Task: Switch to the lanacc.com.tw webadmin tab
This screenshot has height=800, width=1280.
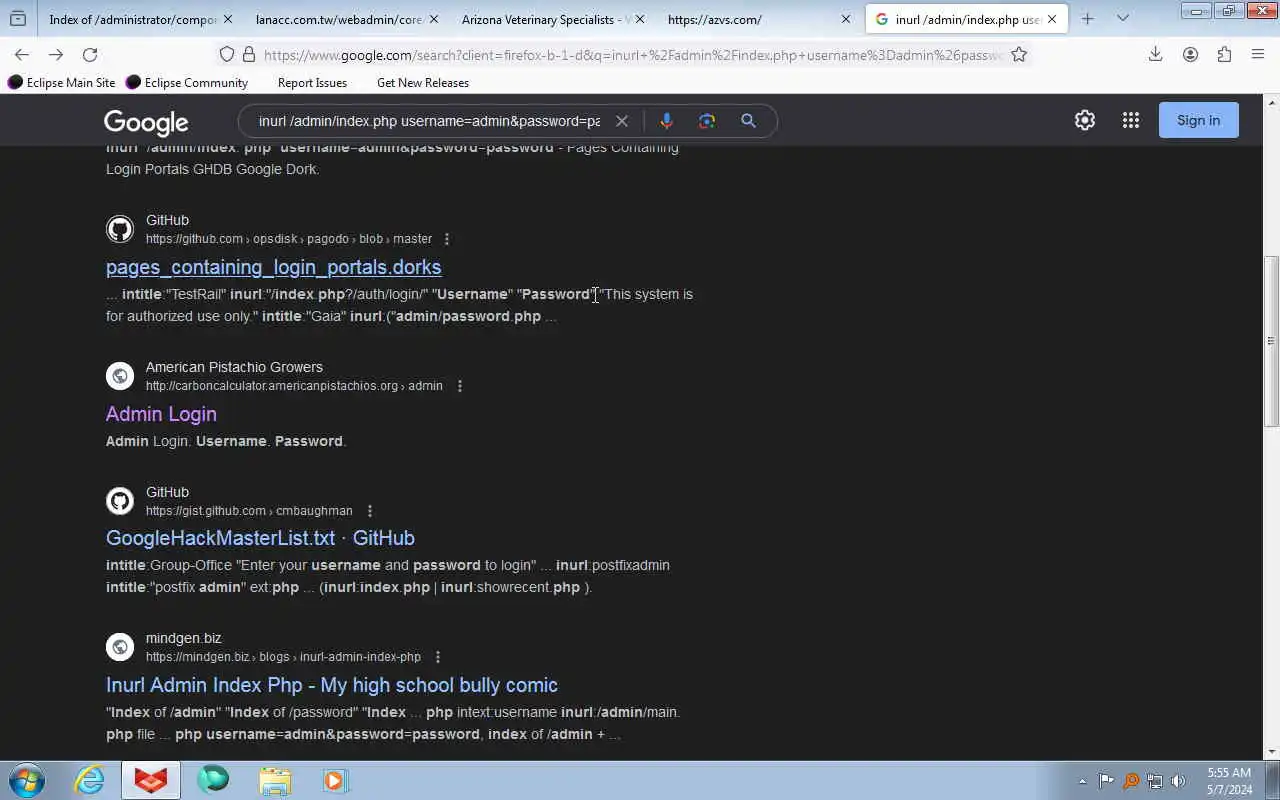Action: pyautogui.click(x=338, y=19)
